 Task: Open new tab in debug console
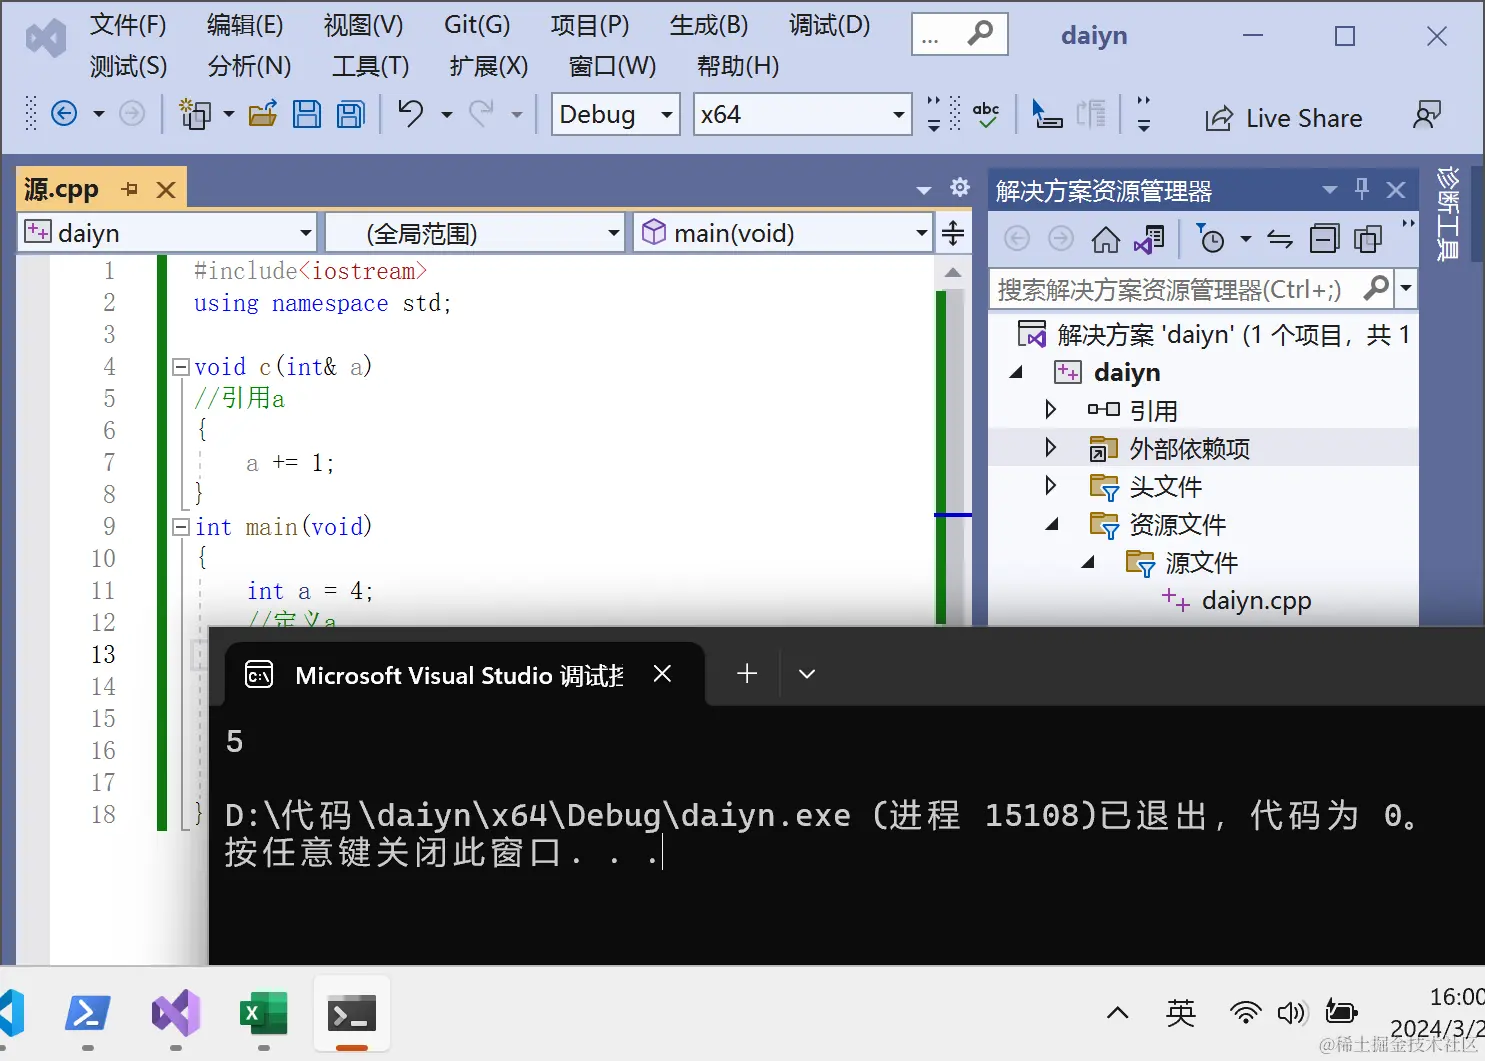(747, 674)
